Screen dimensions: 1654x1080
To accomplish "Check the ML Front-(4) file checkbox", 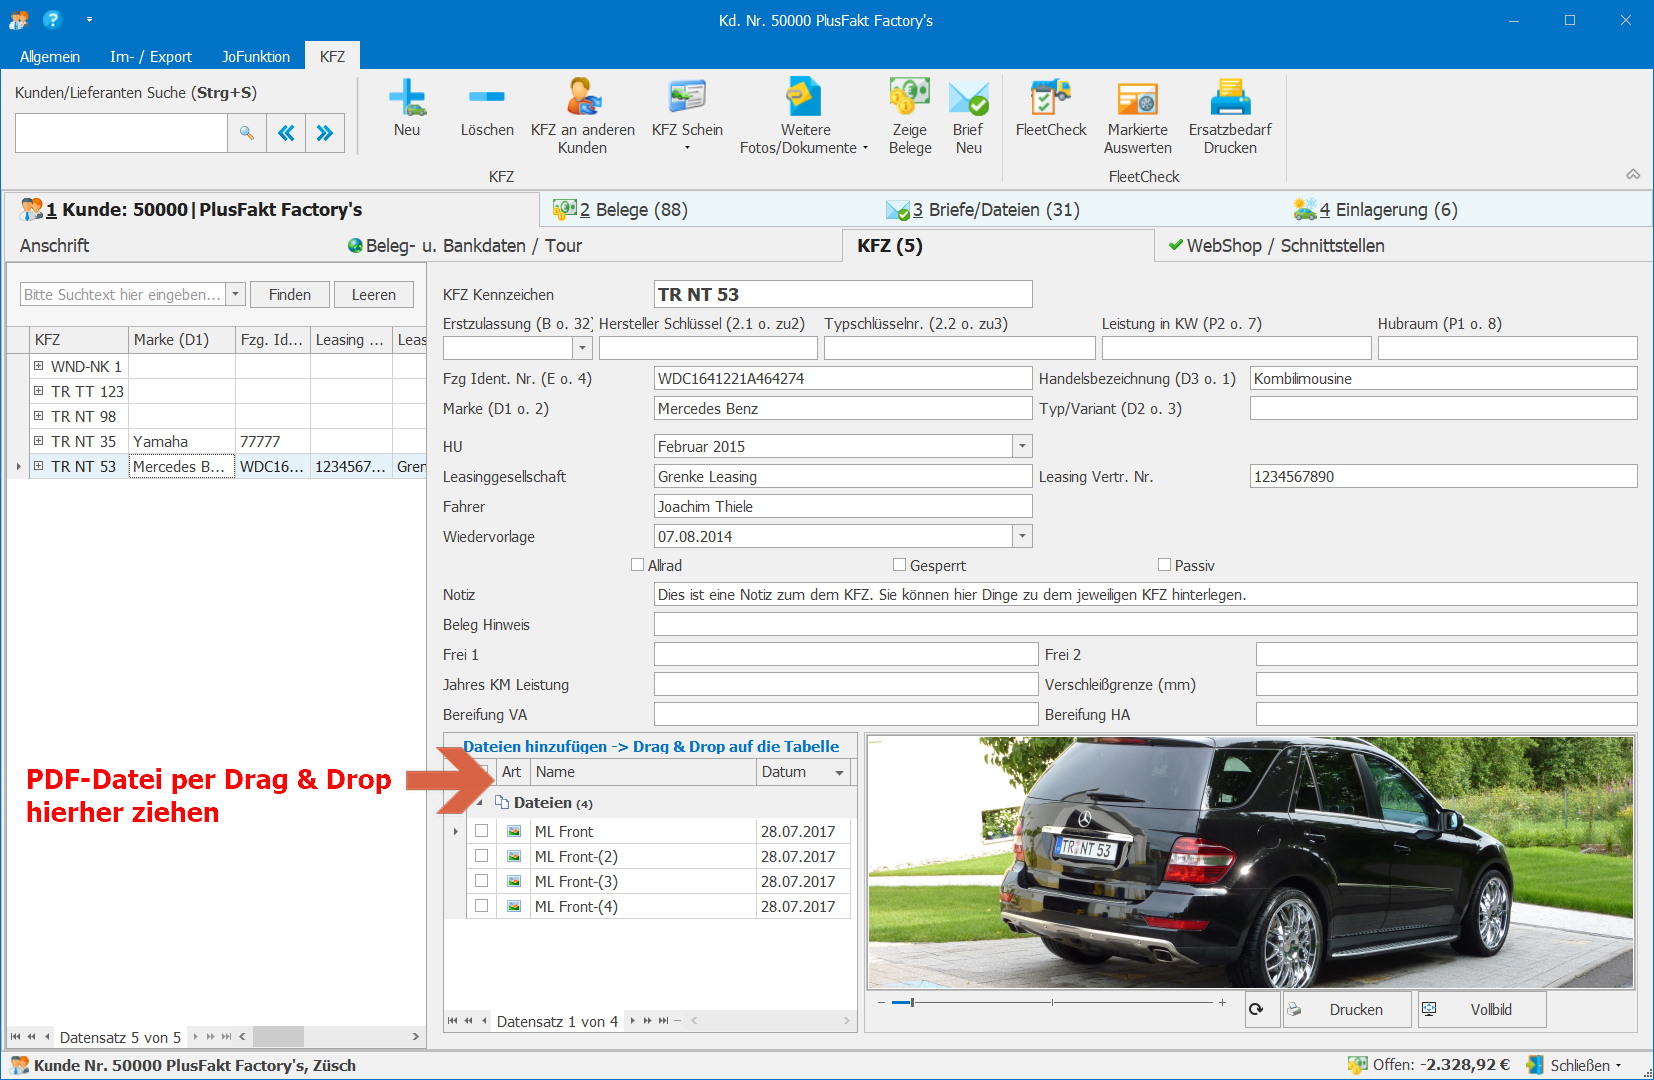I will coord(482,906).
